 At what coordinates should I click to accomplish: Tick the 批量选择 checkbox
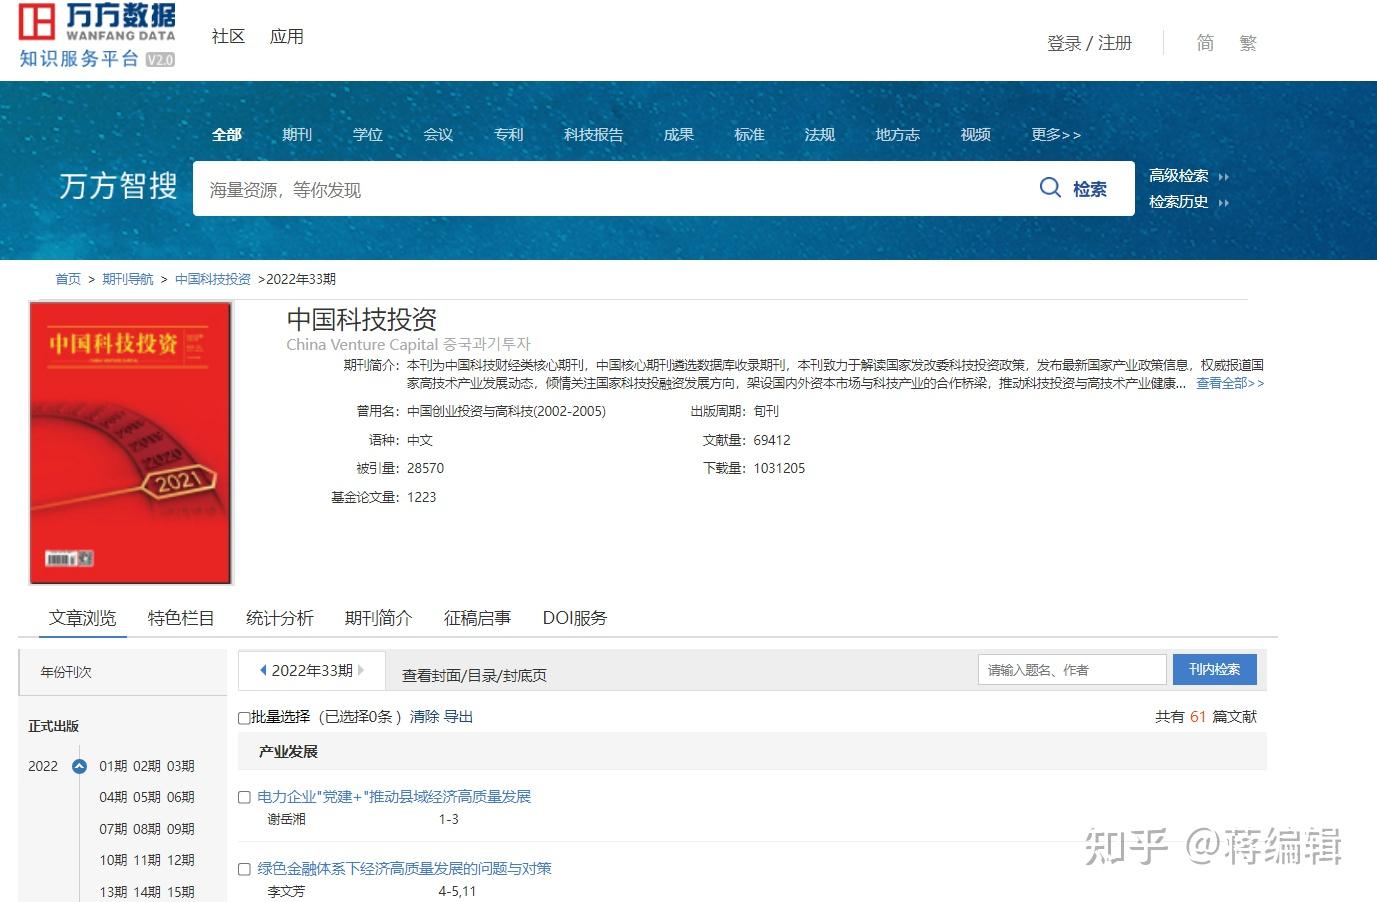pyautogui.click(x=244, y=718)
